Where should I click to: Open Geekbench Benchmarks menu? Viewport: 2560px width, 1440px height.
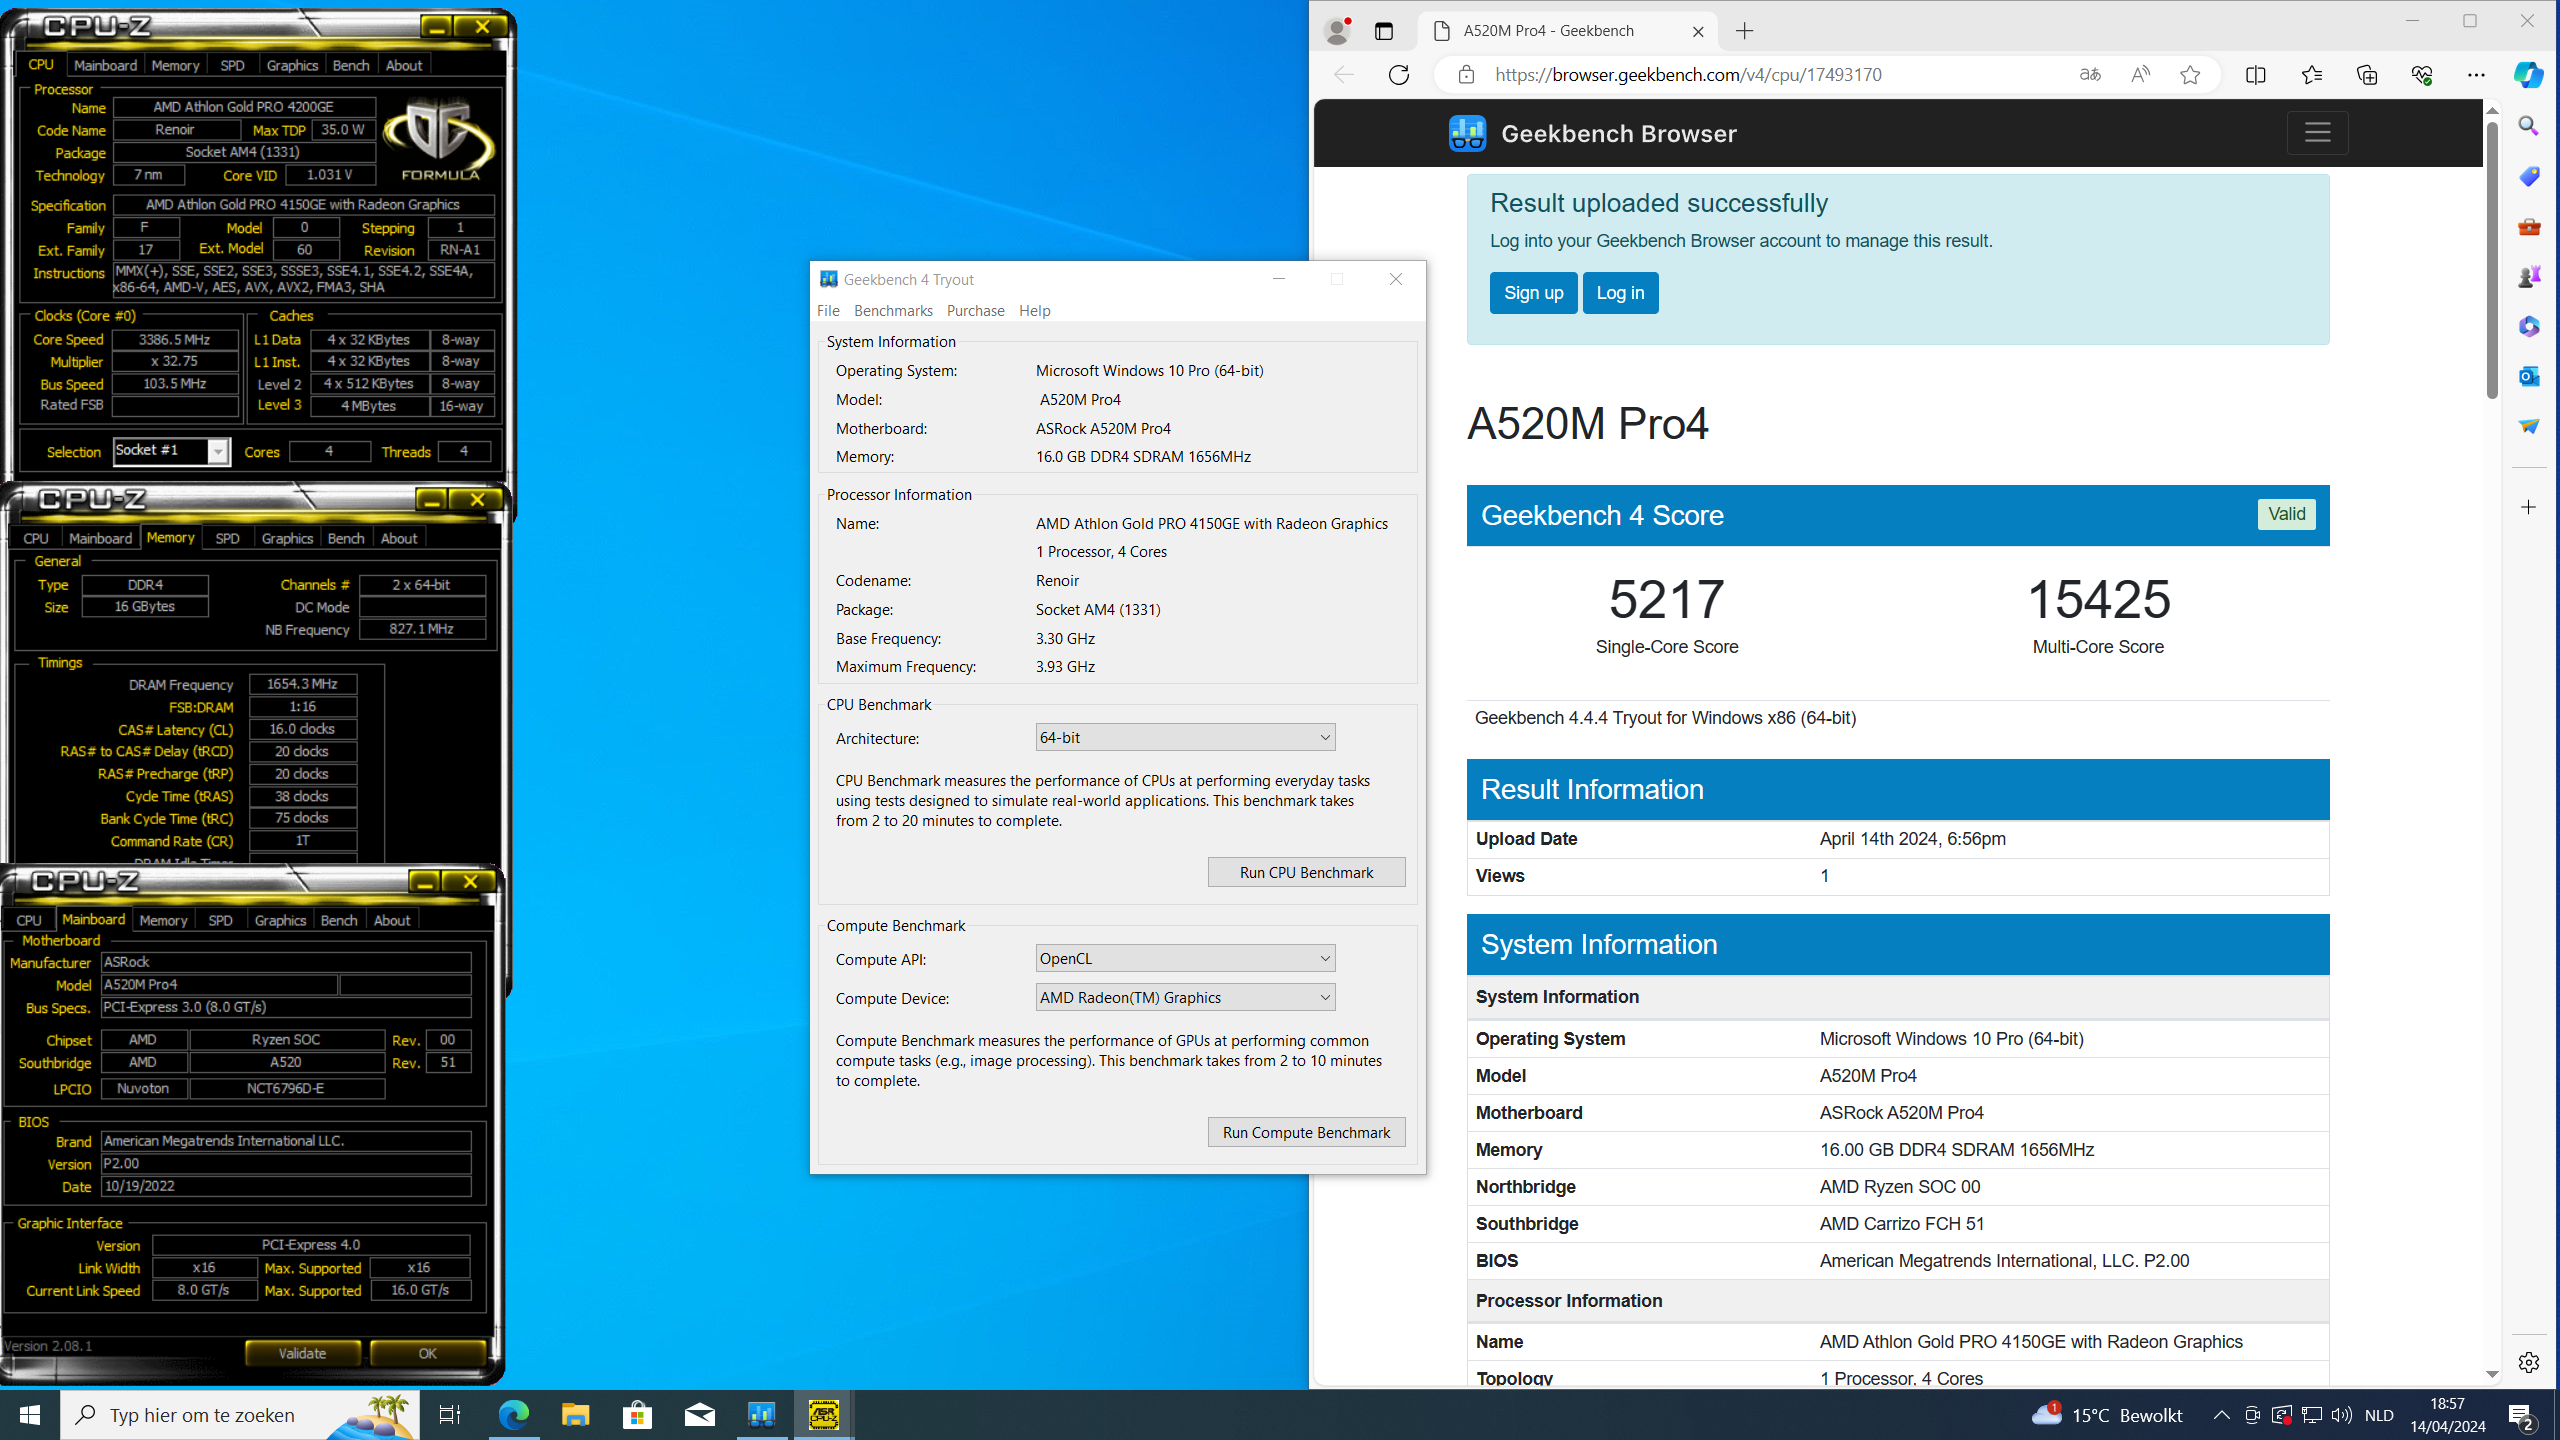pyautogui.click(x=893, y=311)
